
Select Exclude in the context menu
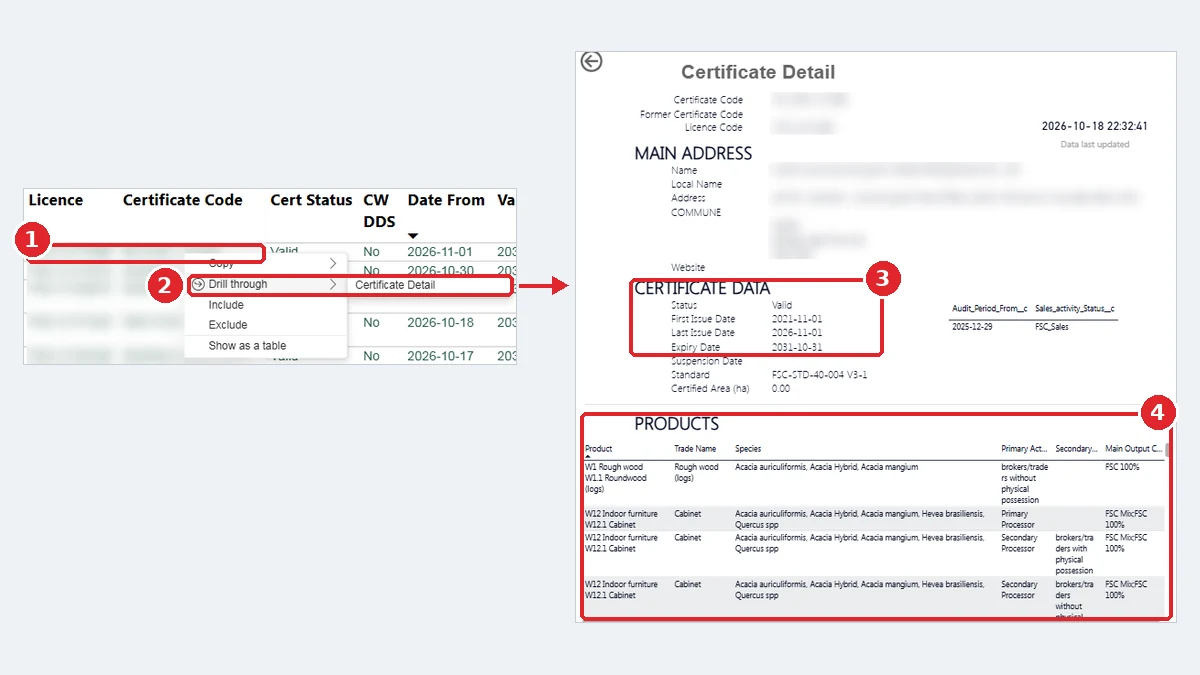[228, 325]
